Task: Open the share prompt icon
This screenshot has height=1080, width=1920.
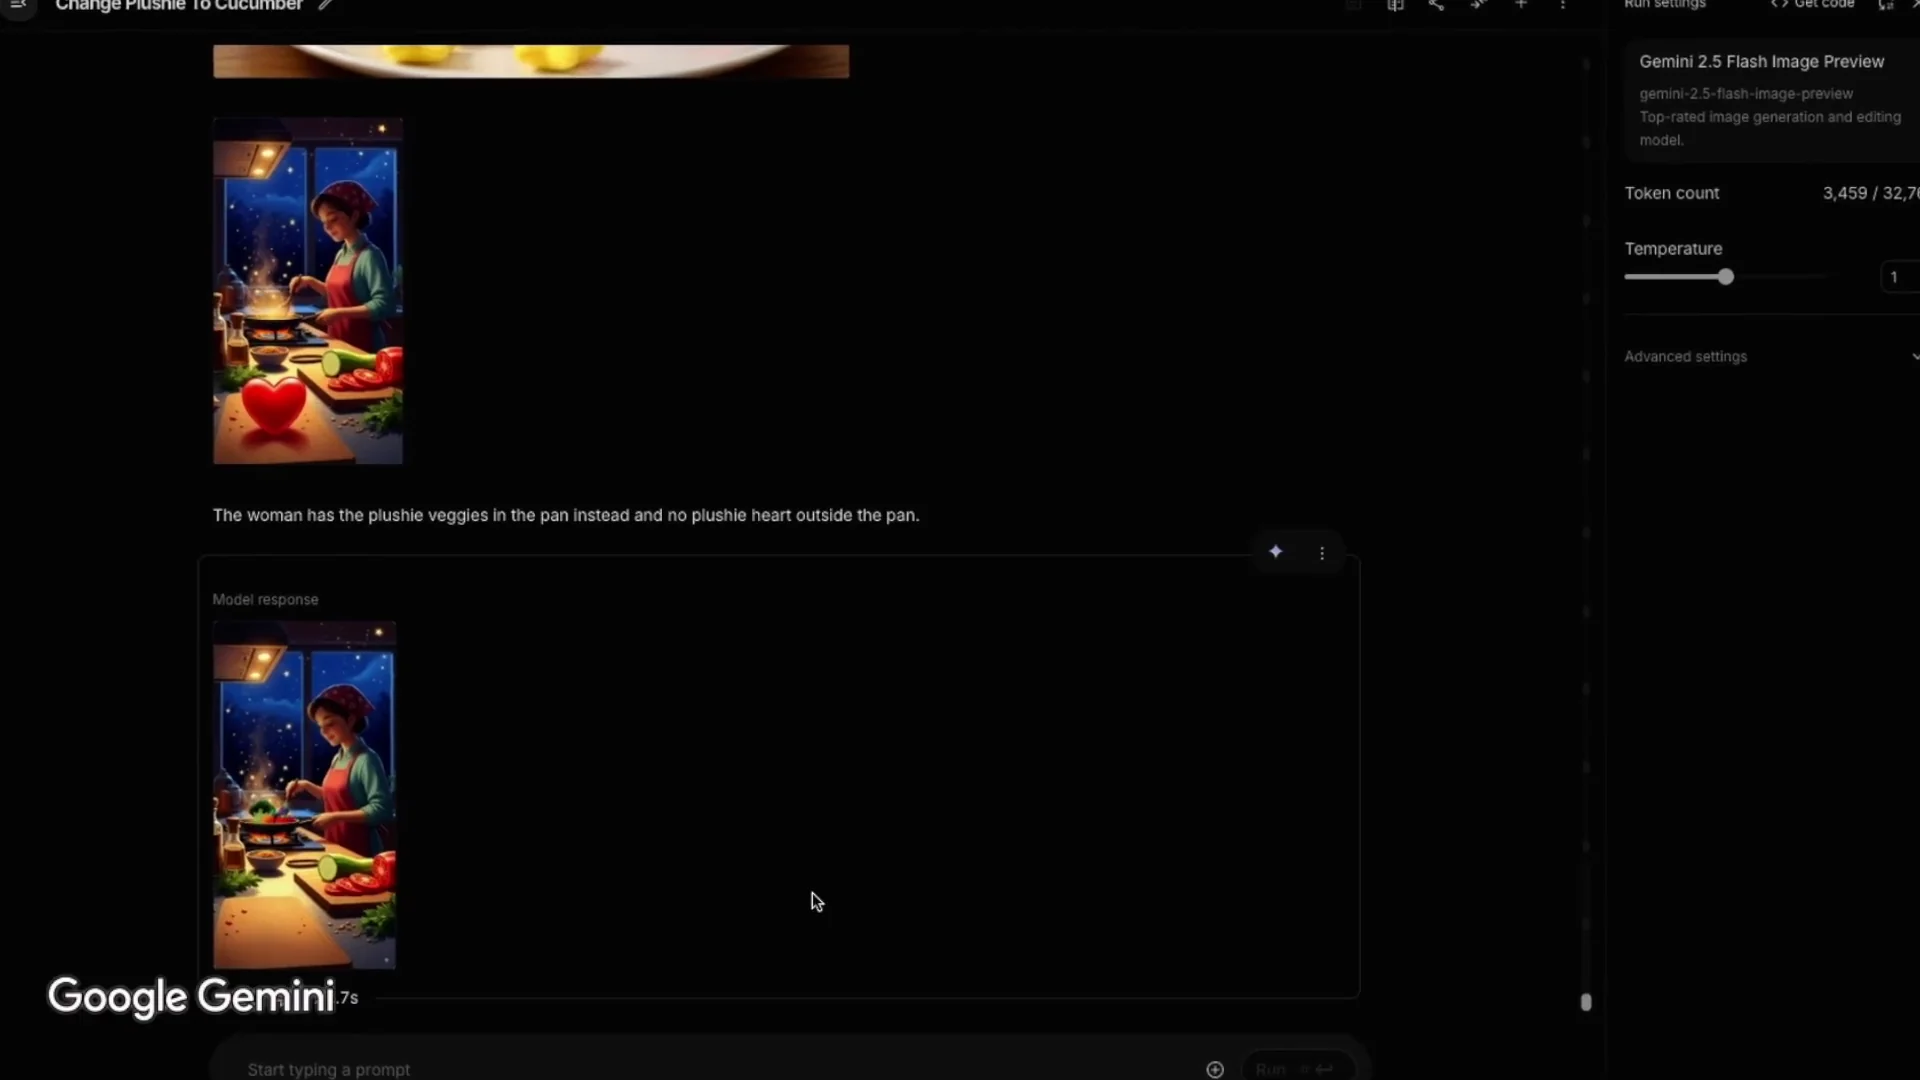Action: [x=1437, y=6]
